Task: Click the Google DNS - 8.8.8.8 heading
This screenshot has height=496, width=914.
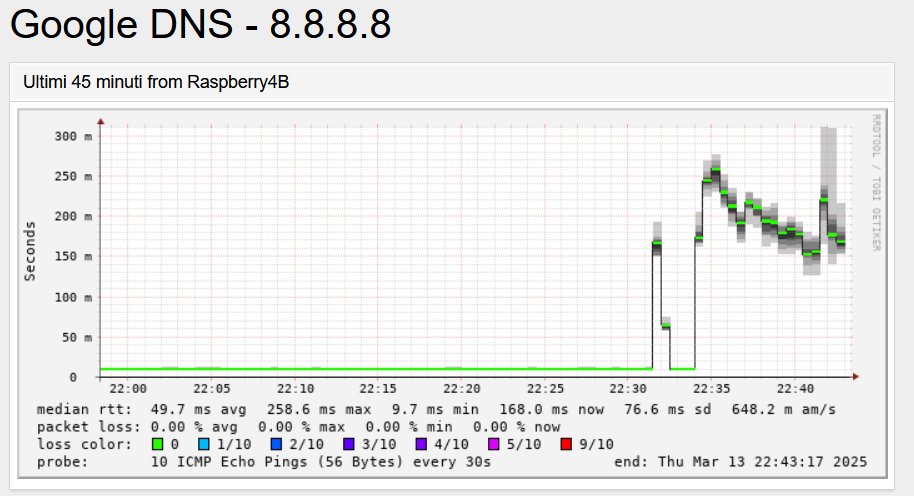Action: pos(201,24)
